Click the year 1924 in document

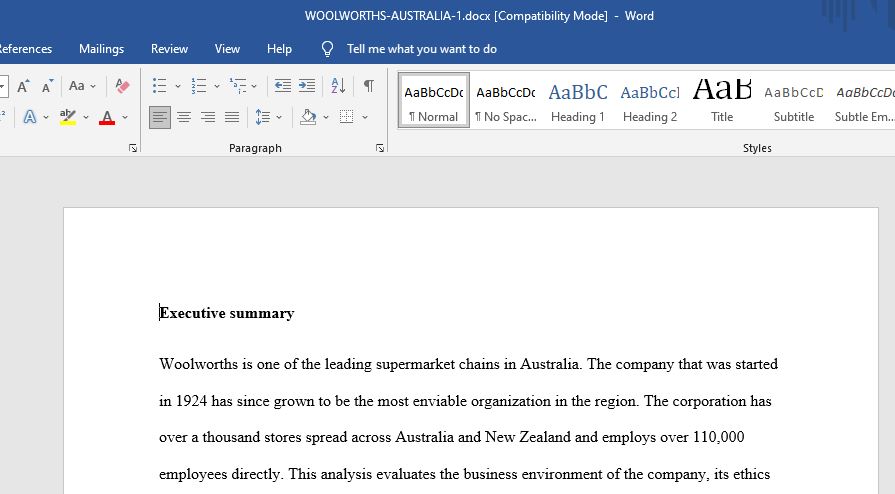[191, 401]
